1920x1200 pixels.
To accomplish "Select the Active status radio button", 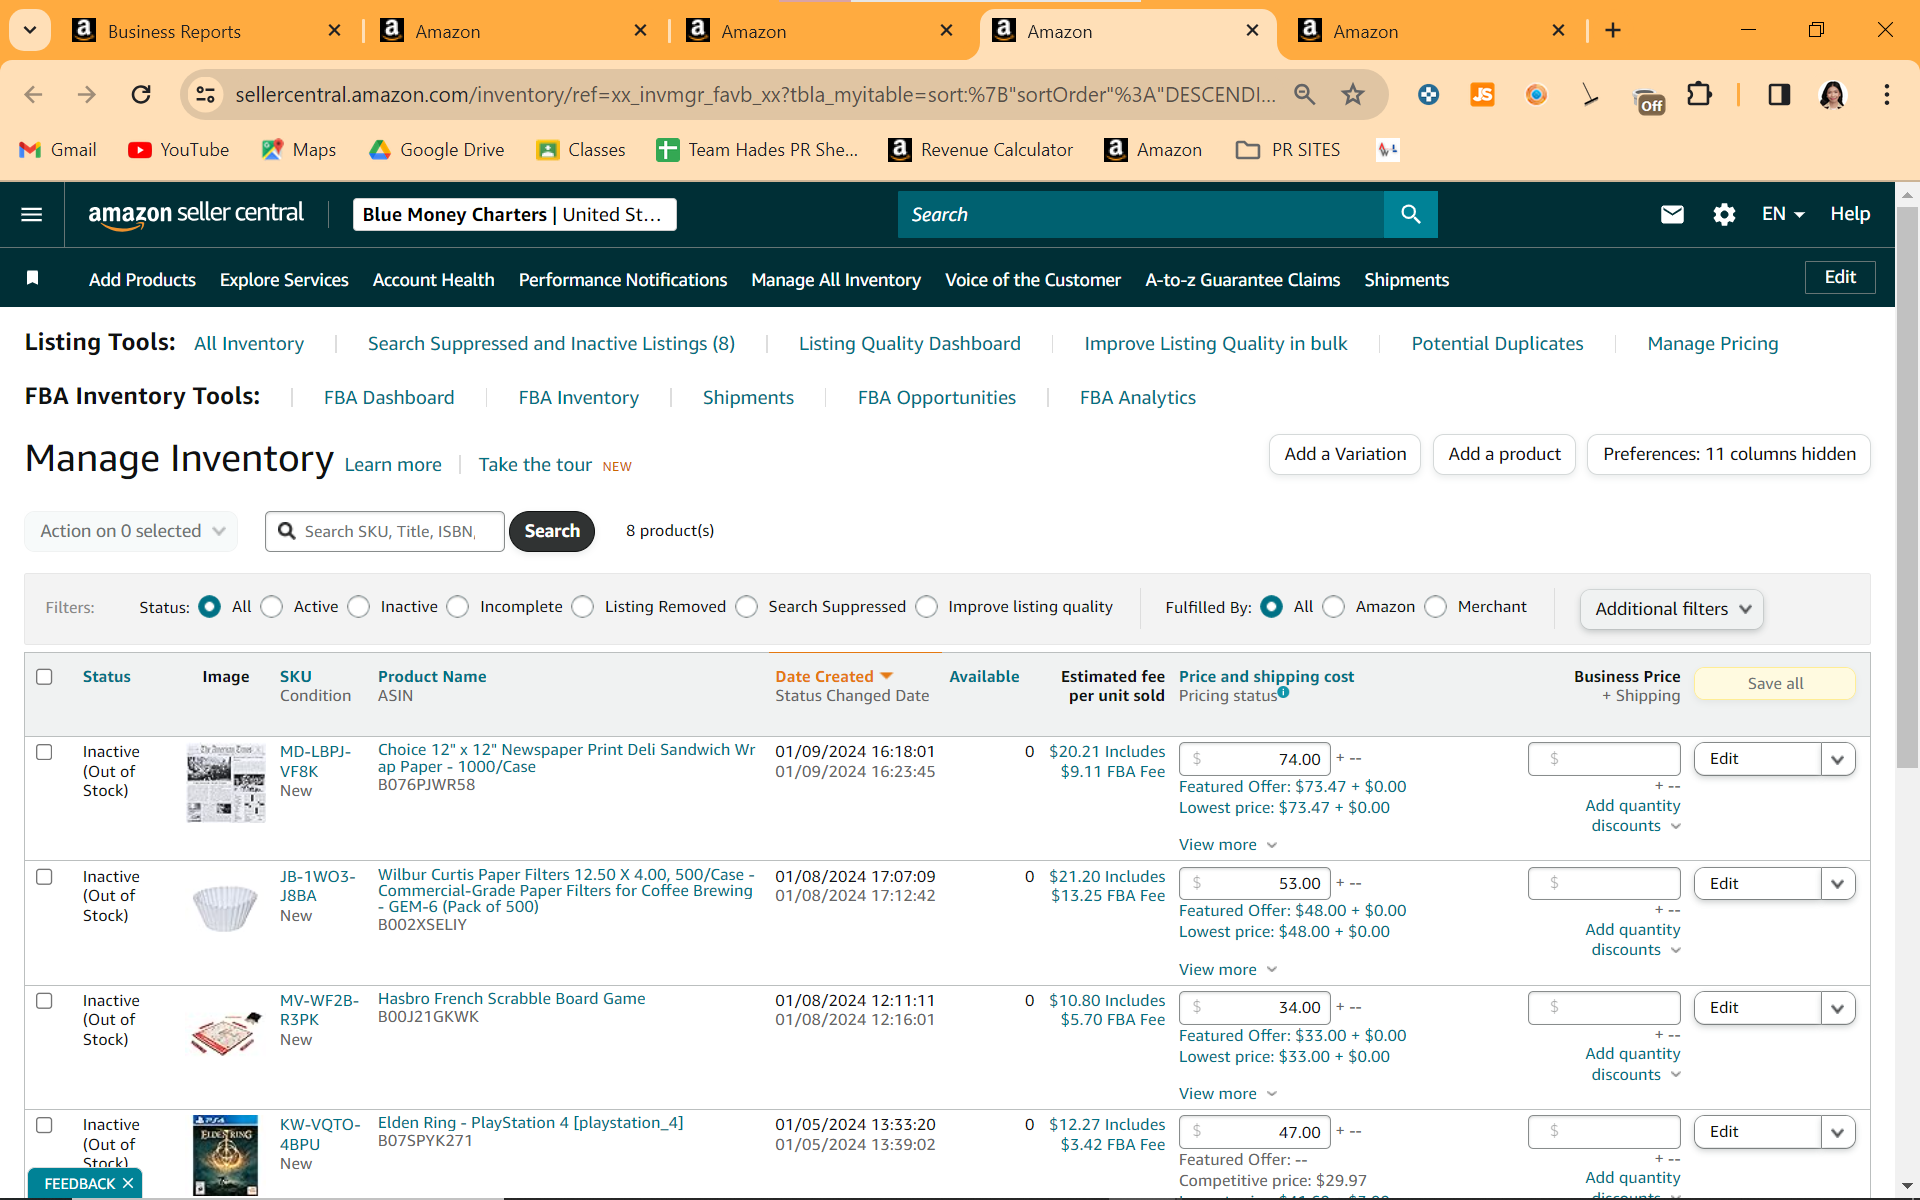I will tap(271, 607).
